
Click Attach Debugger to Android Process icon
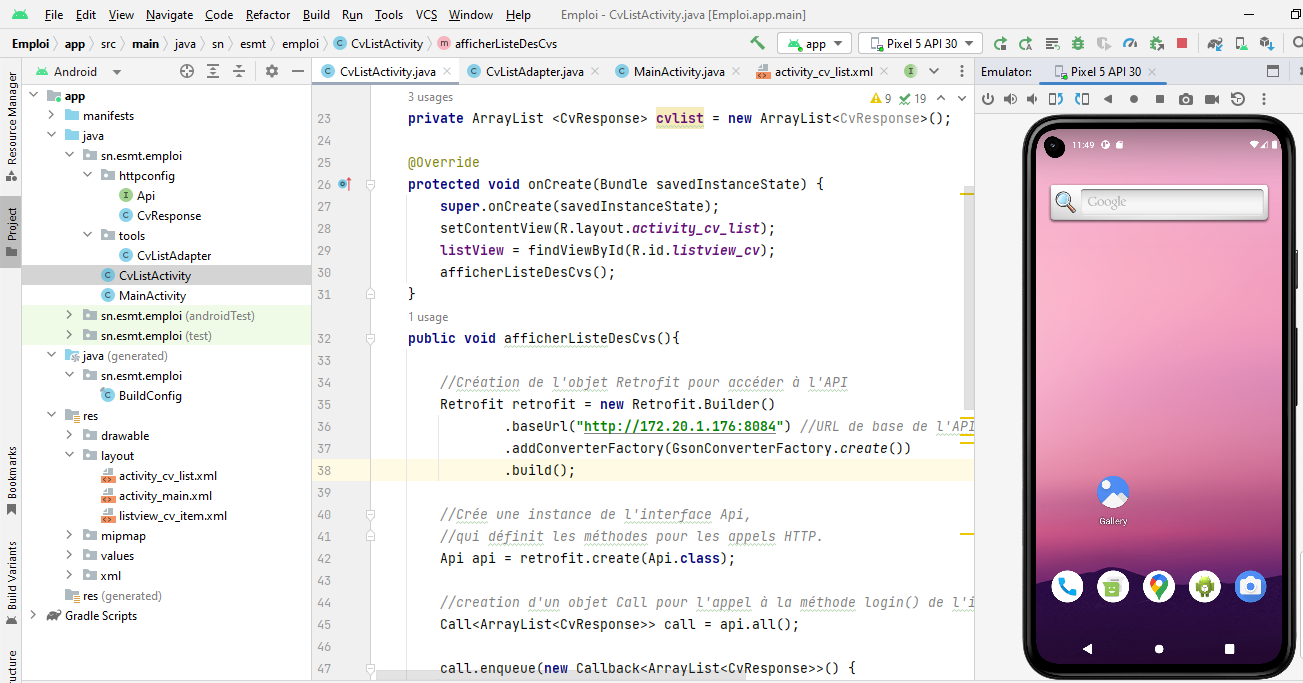pyautogui.click(x=1156, y=43)
